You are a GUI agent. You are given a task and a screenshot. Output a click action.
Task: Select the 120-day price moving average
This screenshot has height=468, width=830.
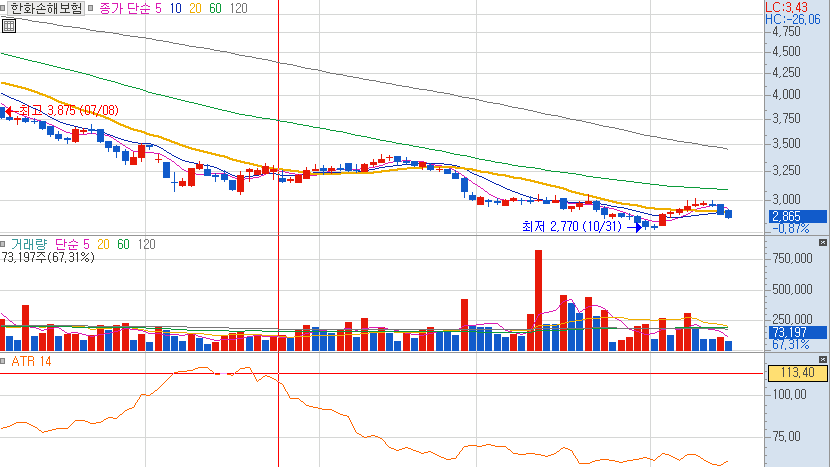coord(239,8)
